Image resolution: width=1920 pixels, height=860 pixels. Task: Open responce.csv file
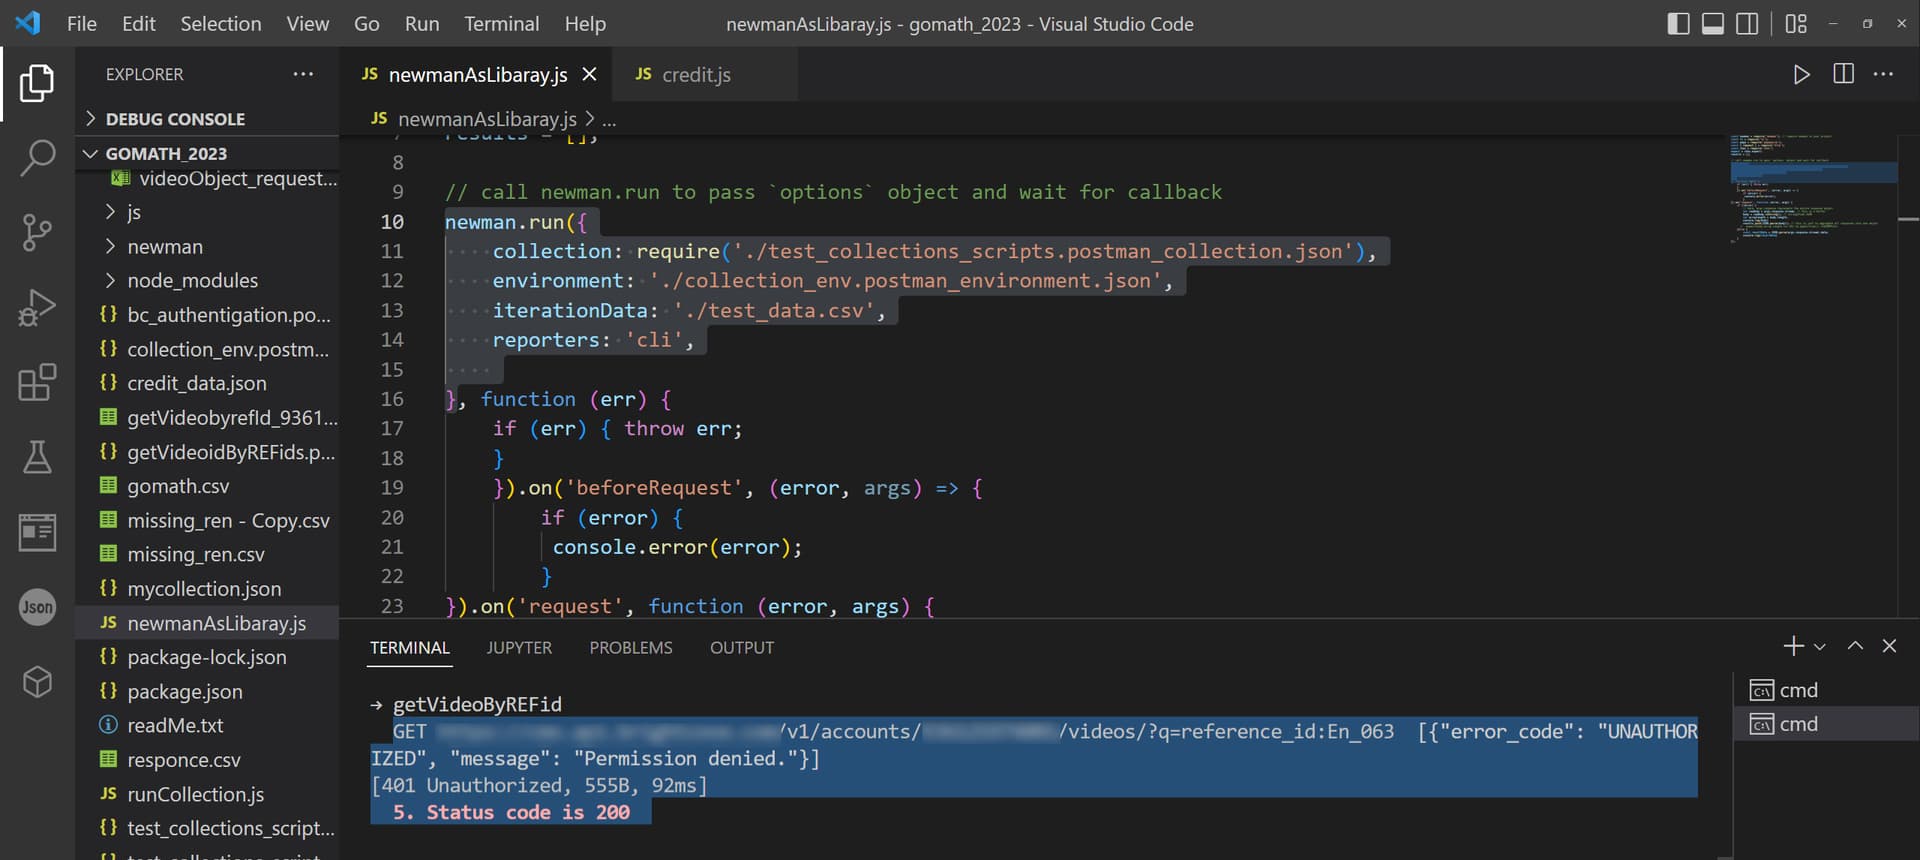[x=207, y=759]
